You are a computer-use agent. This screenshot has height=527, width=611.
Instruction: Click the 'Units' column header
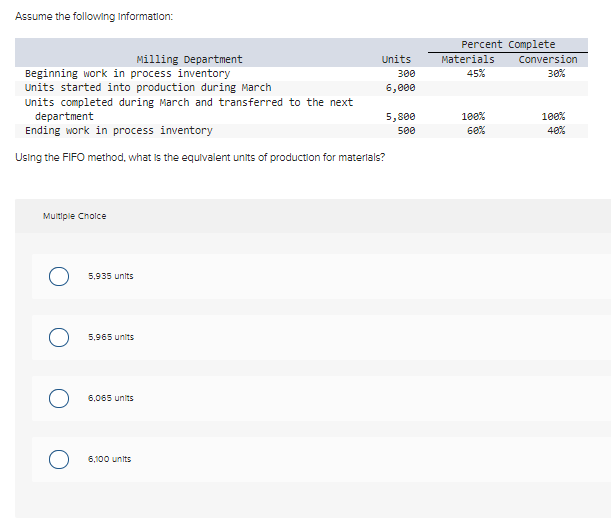(396, 59)
